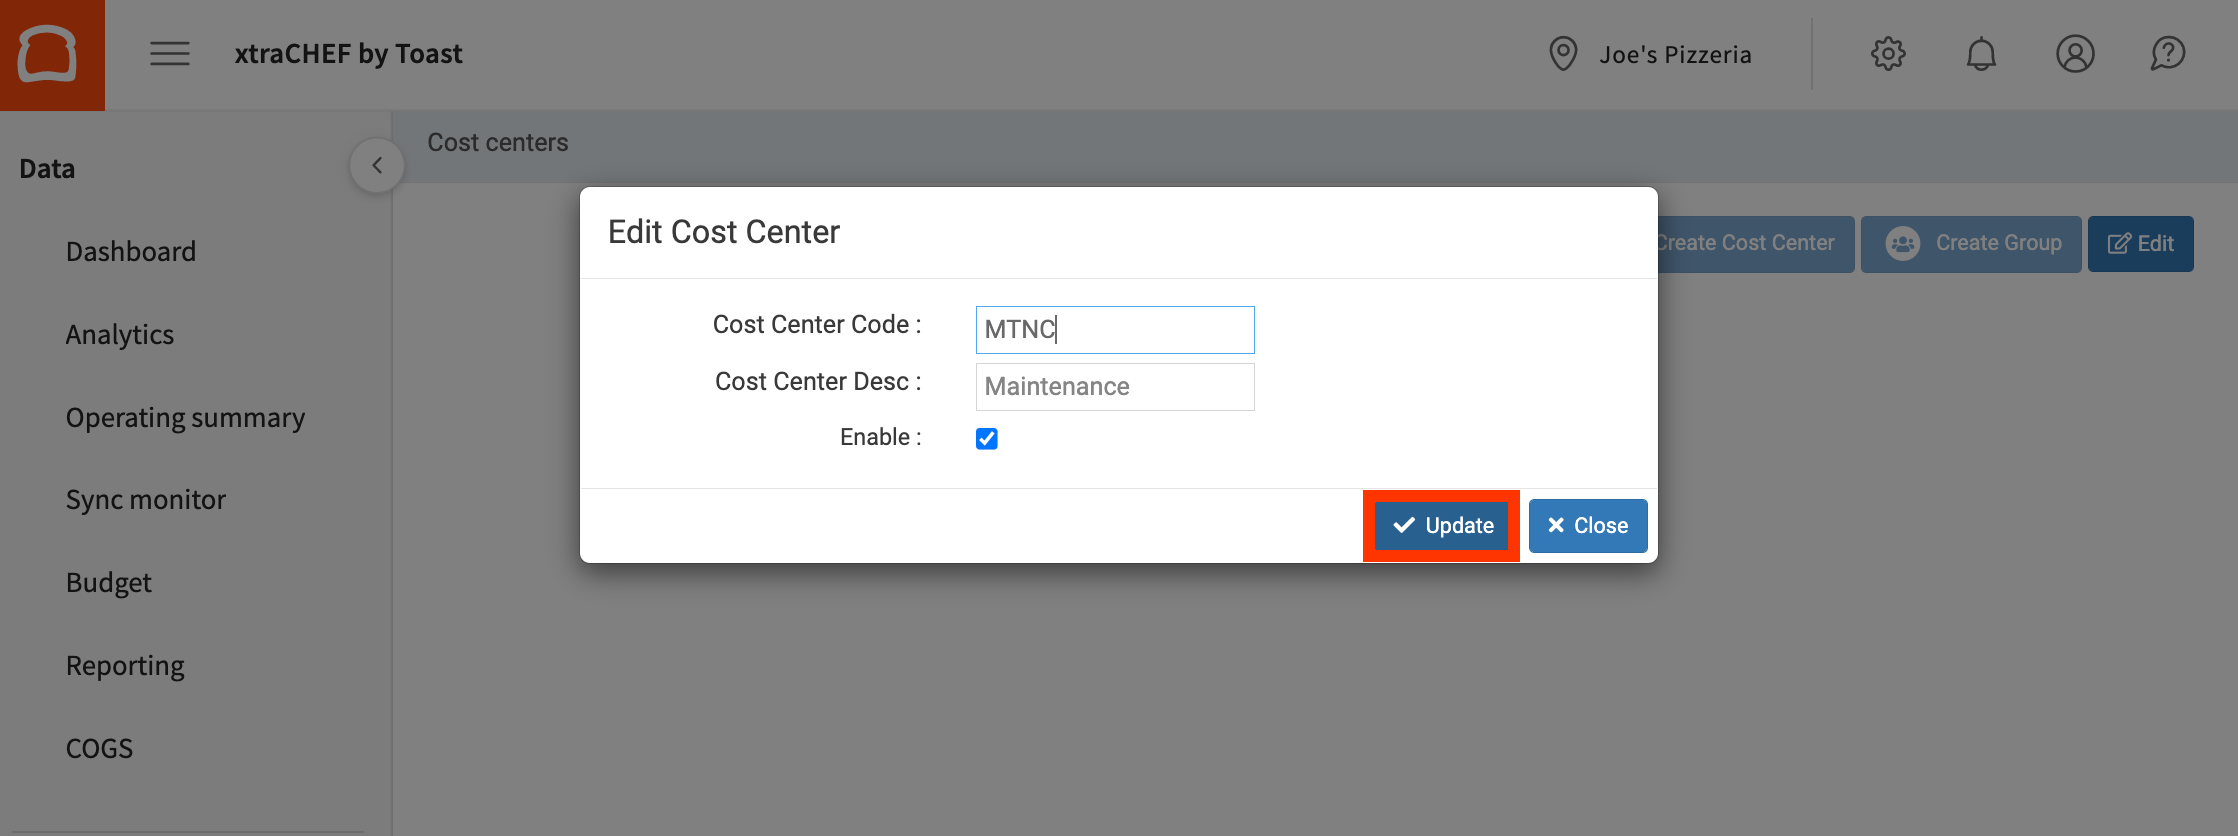
Task: Open the help question icon
Action: click(x=2168, y=54)
